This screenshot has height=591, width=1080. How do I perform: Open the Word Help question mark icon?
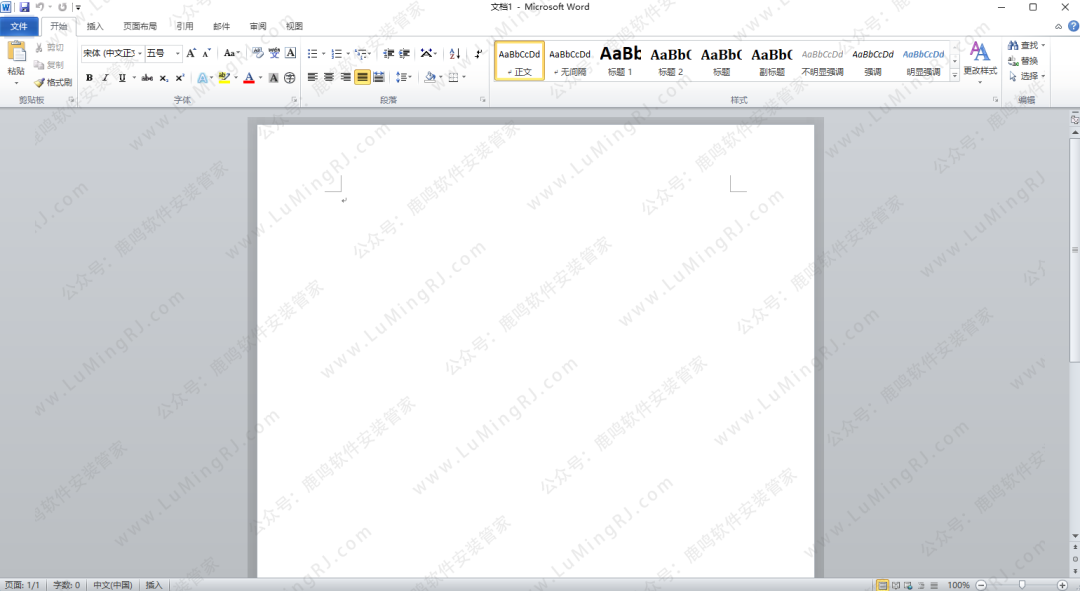click(1073, 26)
